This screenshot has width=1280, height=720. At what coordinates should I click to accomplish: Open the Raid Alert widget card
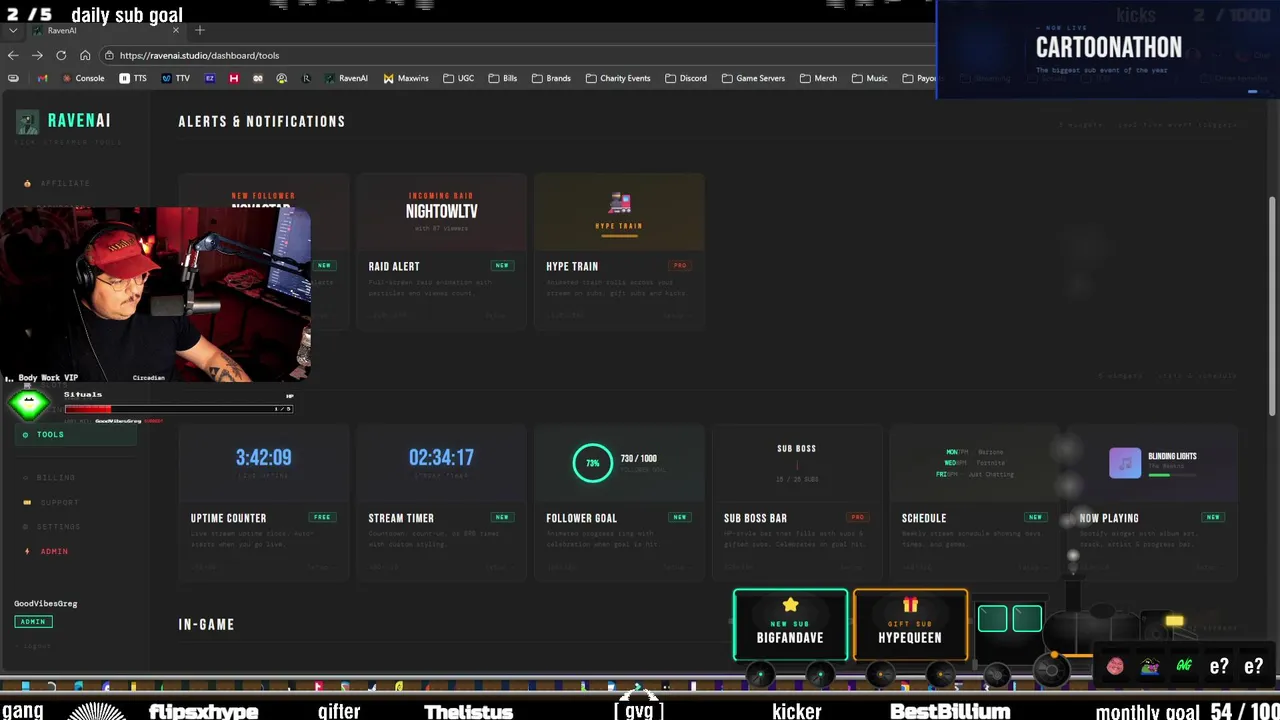point(441,251)
